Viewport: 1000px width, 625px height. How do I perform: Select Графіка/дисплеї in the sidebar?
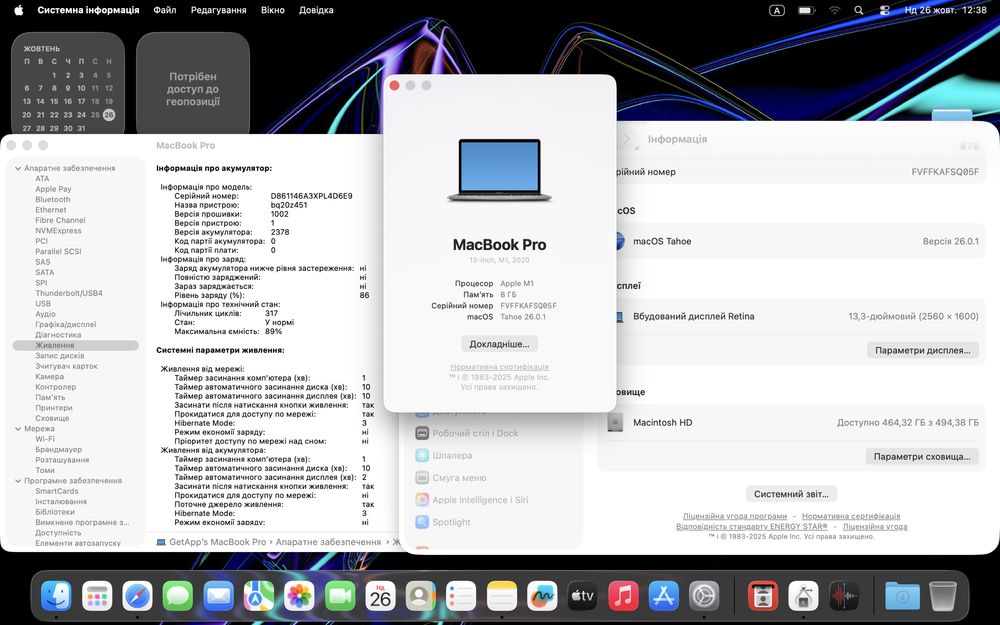click(66, 325)
